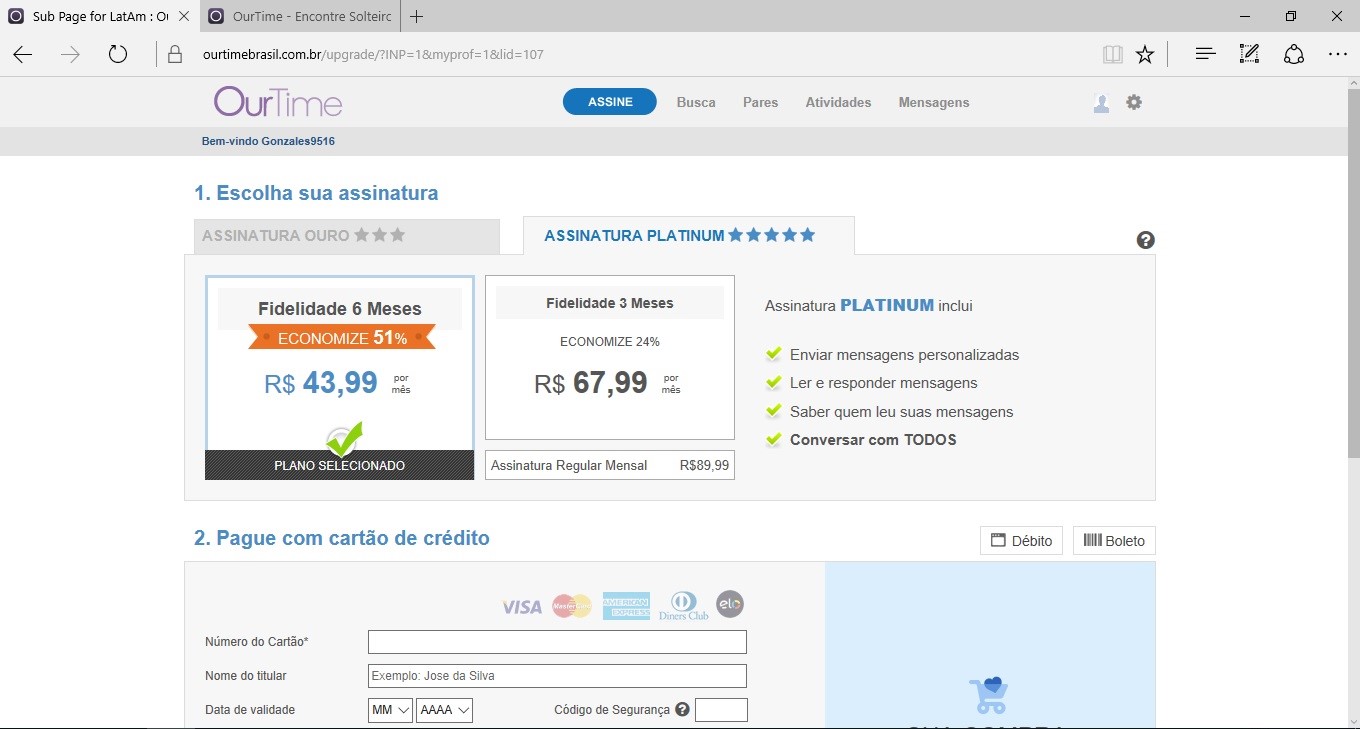The image size is (1360, 729).
Task: Click Ler e responder mensagens text
Action: pyautogui.click(x=883, y=383)
